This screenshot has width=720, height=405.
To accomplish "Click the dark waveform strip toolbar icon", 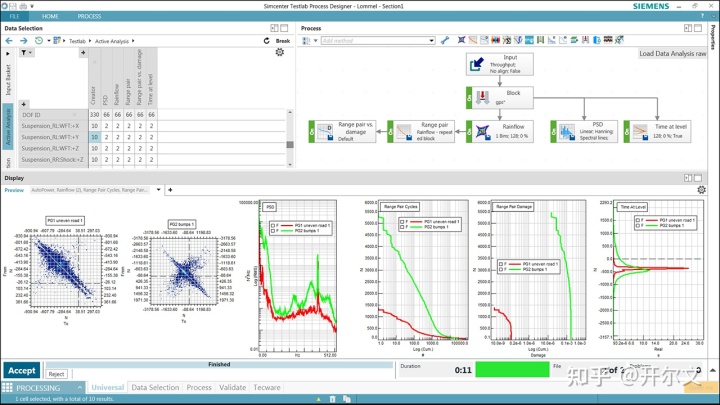I will 608,40.
